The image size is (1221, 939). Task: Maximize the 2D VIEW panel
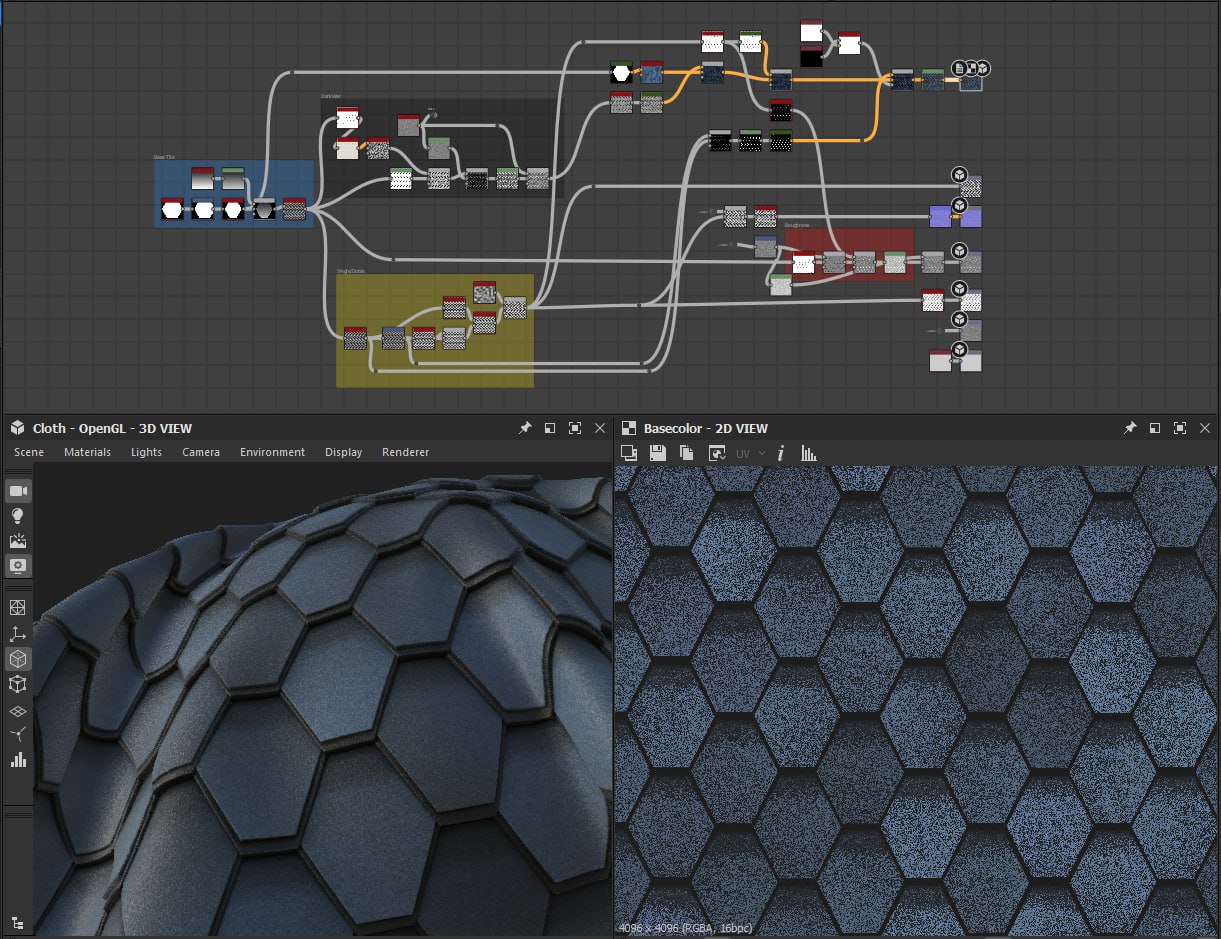click(1180, 428)
